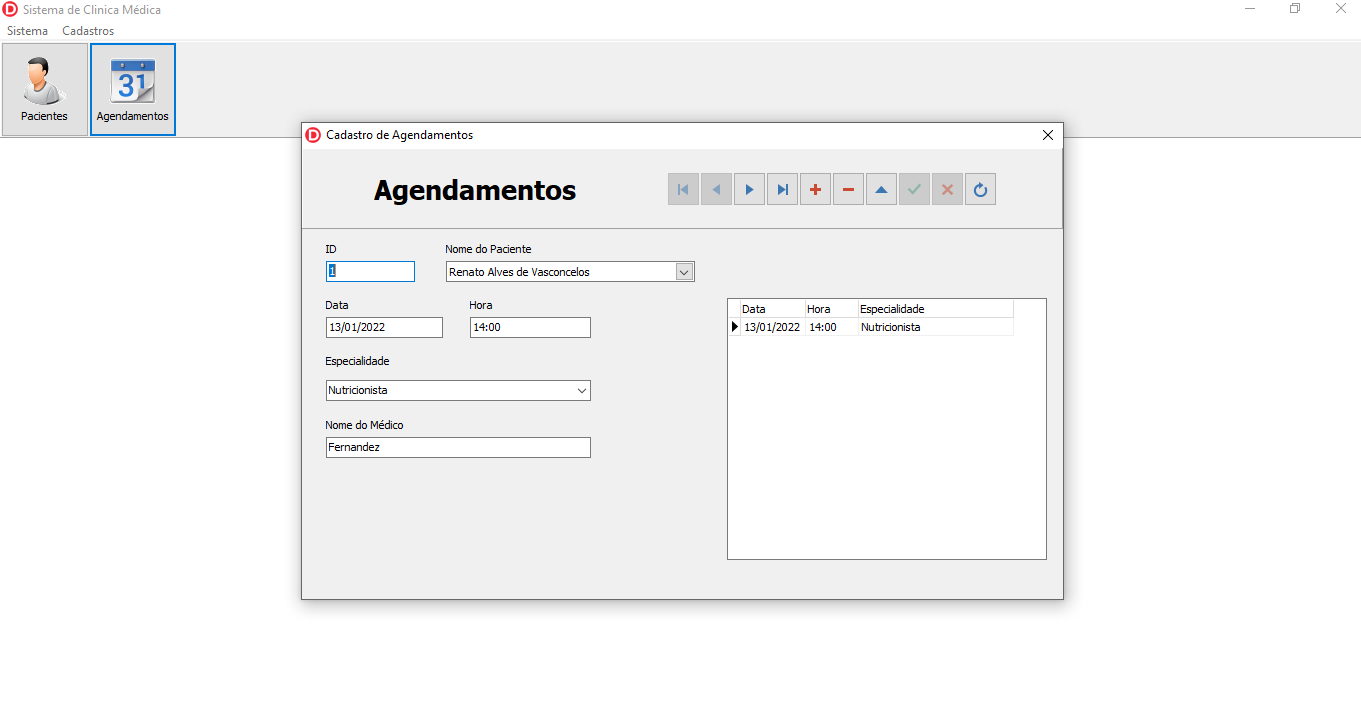Click the Especialidade column header
1361x725 pixels.
click(x=891, y=309)
